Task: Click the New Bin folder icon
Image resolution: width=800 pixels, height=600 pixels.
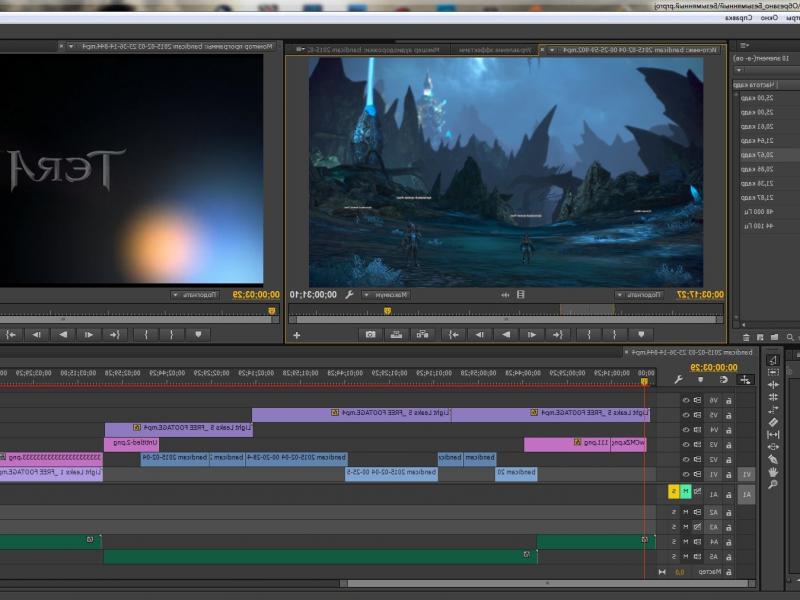Action: coord(774,337)
